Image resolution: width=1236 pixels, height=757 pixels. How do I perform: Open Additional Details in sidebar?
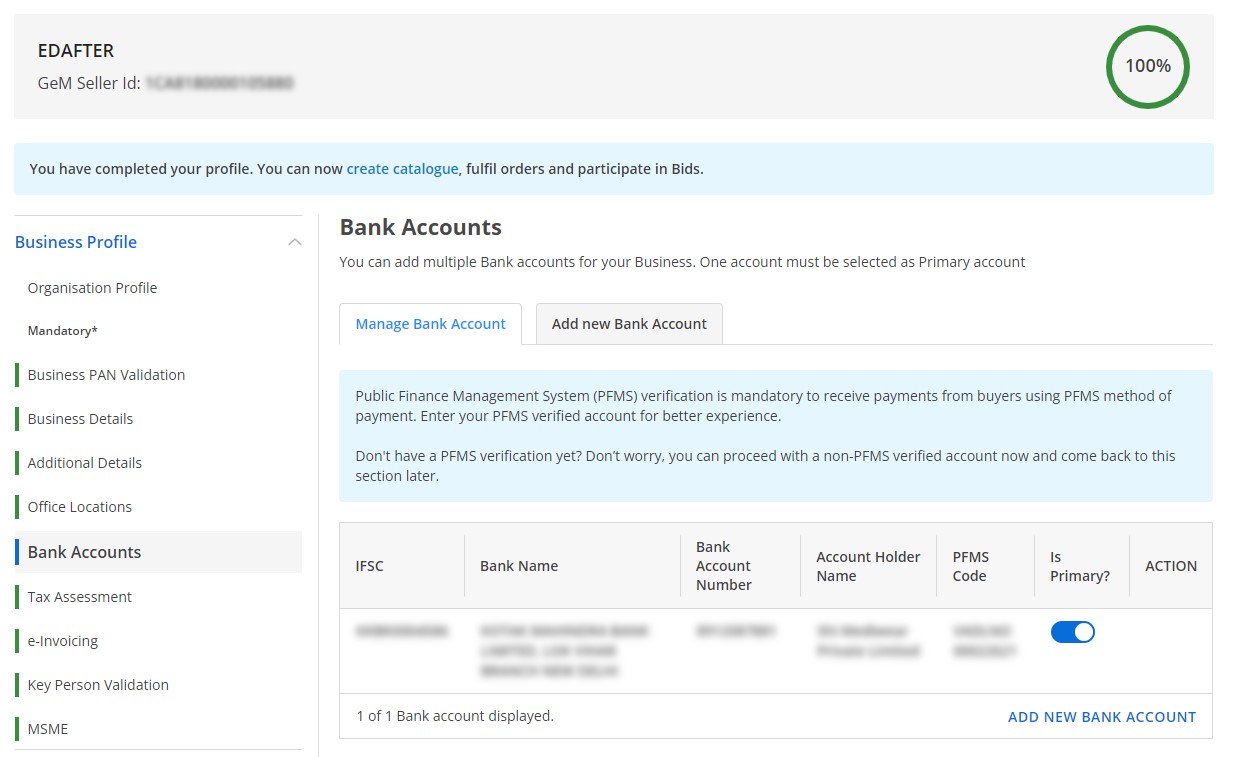pos(85,463)
